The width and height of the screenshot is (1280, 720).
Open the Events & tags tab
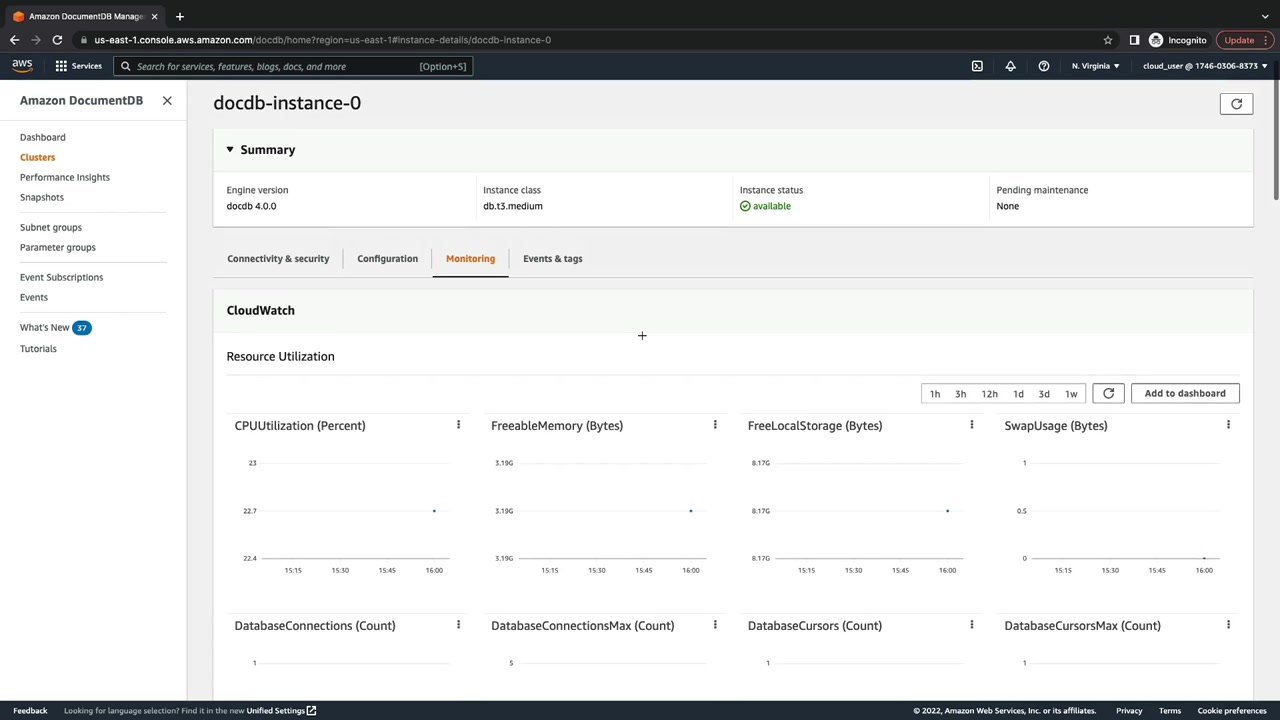point(552,259)
